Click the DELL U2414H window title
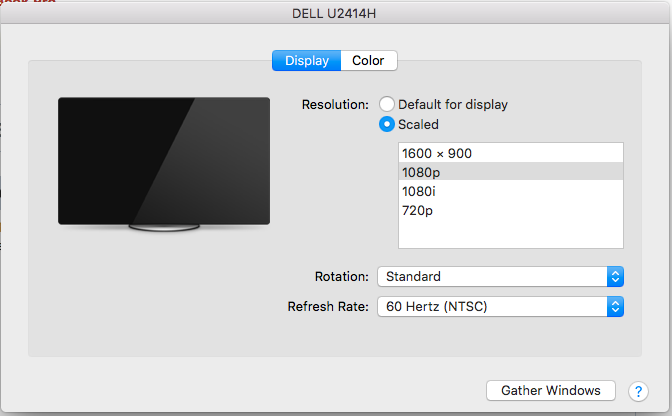 pyautogui.click(x=334, y=13)
